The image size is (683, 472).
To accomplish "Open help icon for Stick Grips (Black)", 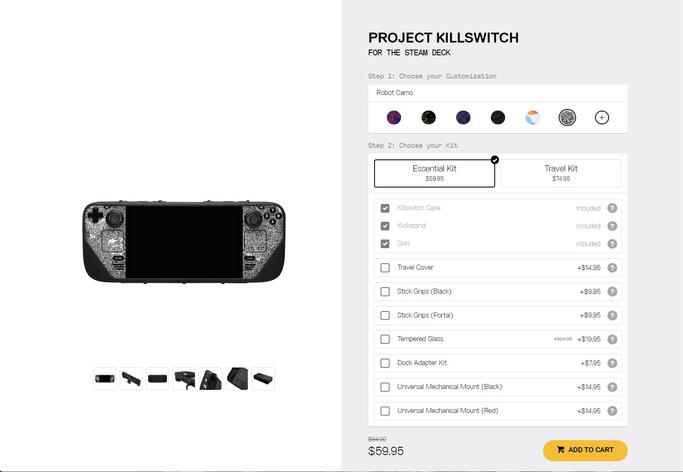I will click(x=612, y=291).
